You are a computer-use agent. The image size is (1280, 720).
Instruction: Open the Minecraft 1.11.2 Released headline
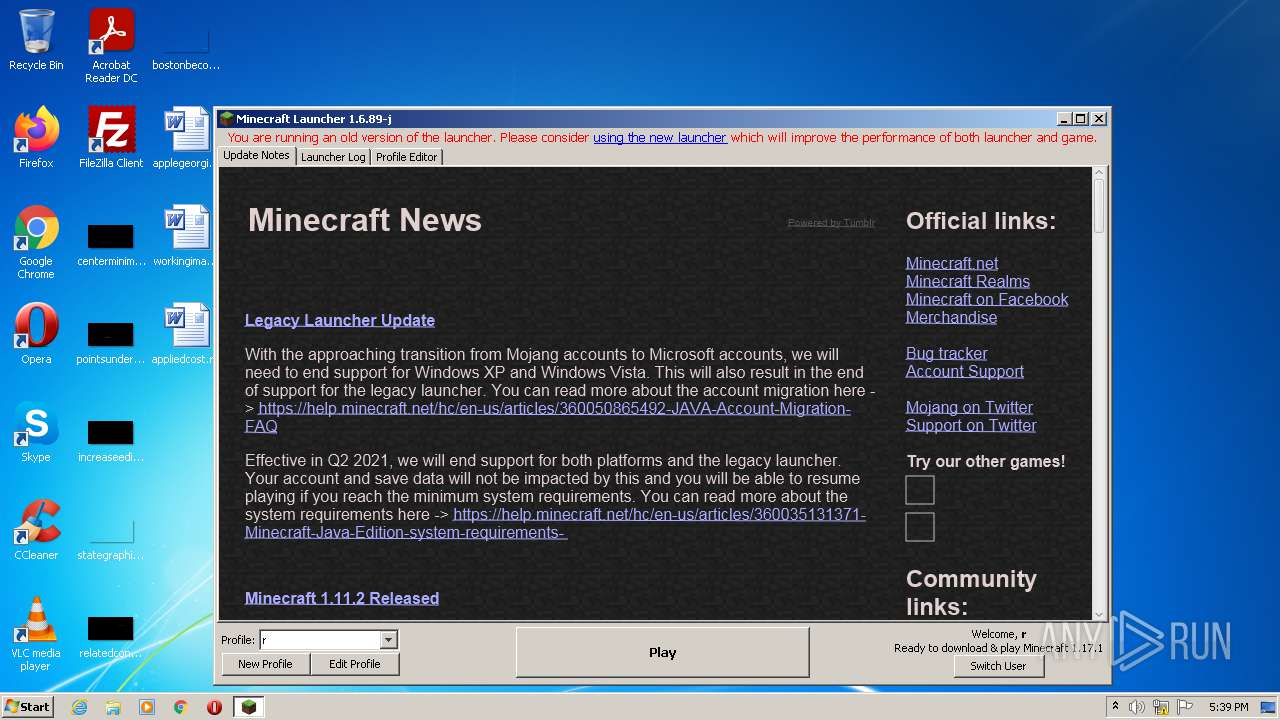(342, 598)
